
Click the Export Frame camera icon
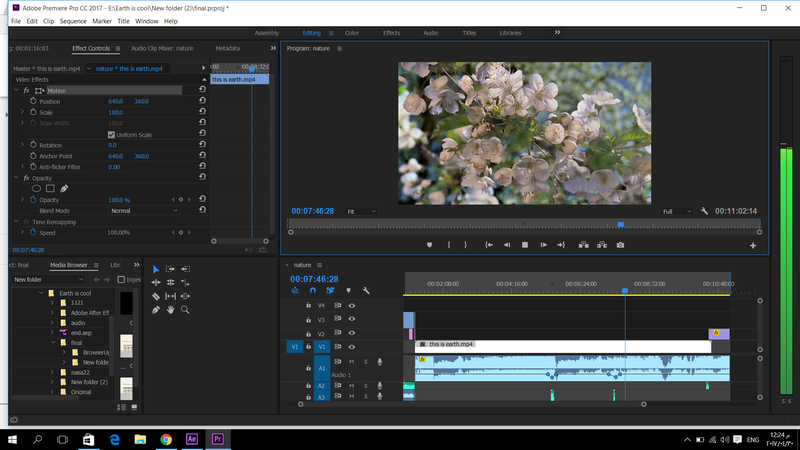coord(621,245)
